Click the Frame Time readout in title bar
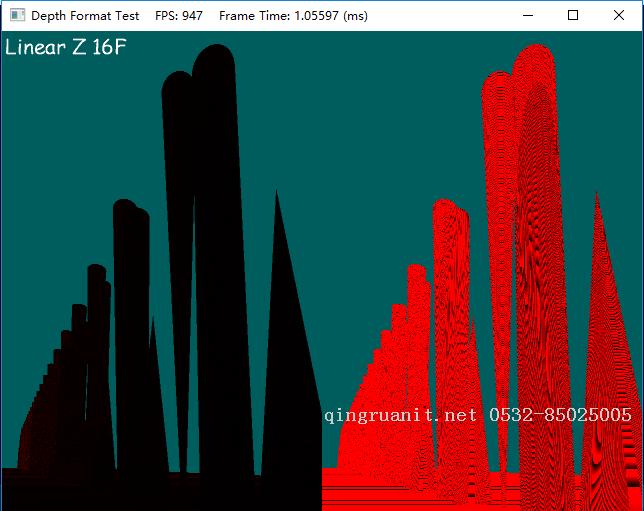This screenshot has width=644, height=511. [x=293, y=15]
